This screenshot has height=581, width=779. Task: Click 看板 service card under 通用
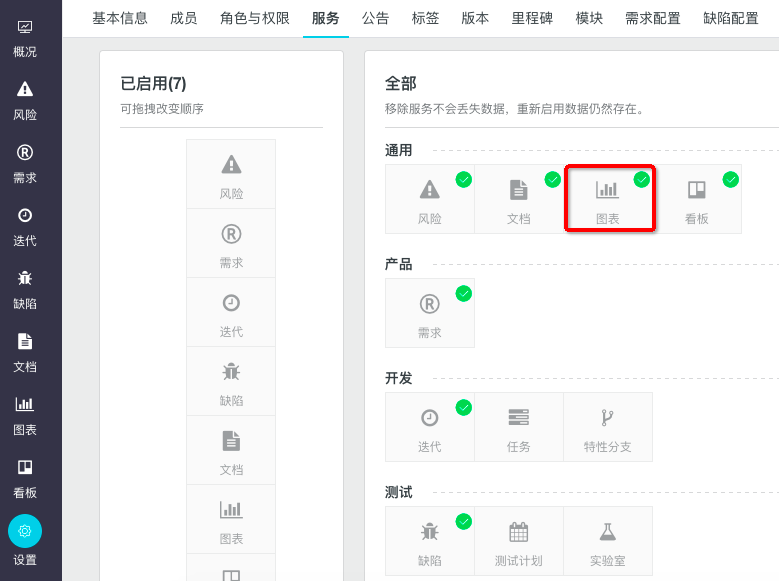[x=697, y=199]
